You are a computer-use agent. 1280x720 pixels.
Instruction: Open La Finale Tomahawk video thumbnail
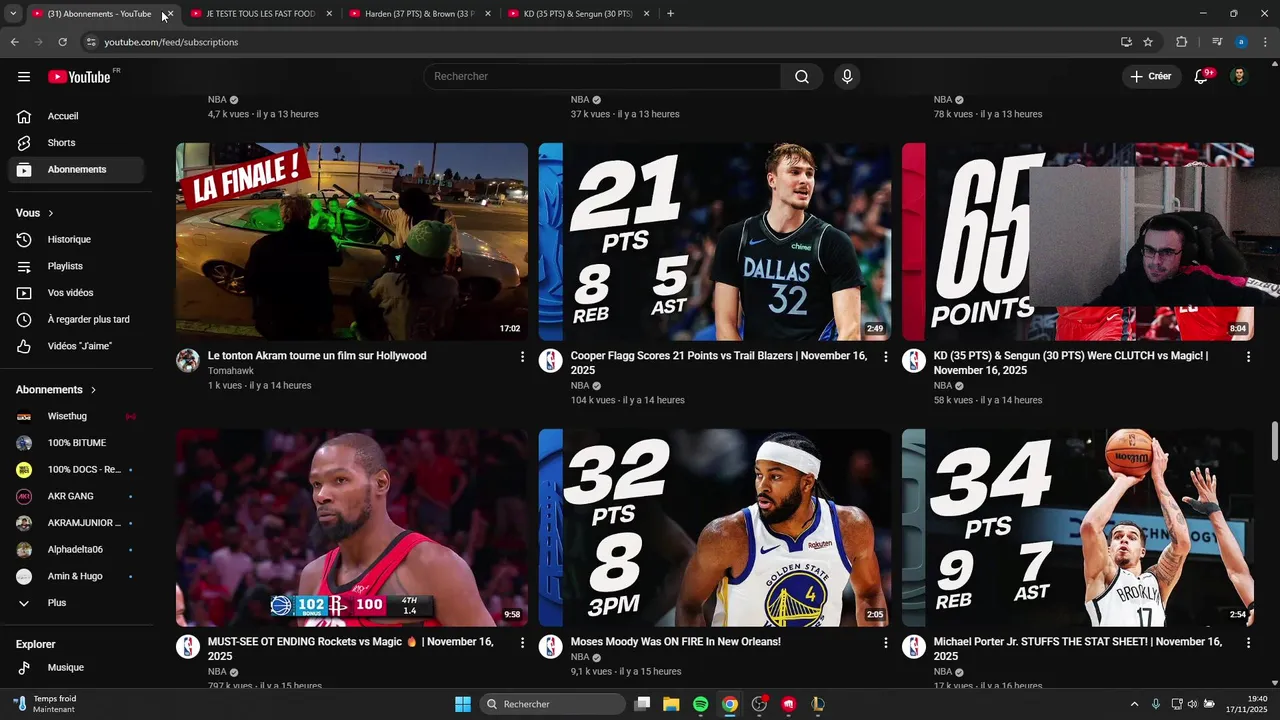[352, 241]
